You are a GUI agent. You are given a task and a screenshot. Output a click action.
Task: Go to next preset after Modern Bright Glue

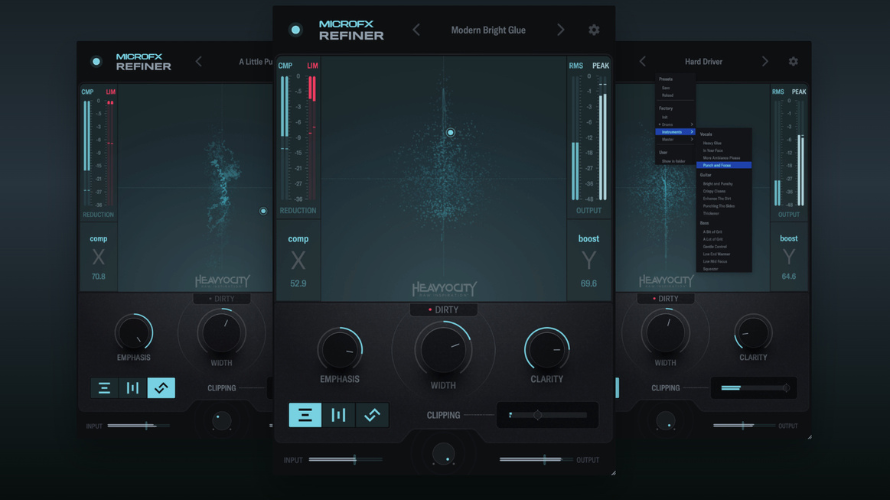pyautogui.click(x=560, y=30)
